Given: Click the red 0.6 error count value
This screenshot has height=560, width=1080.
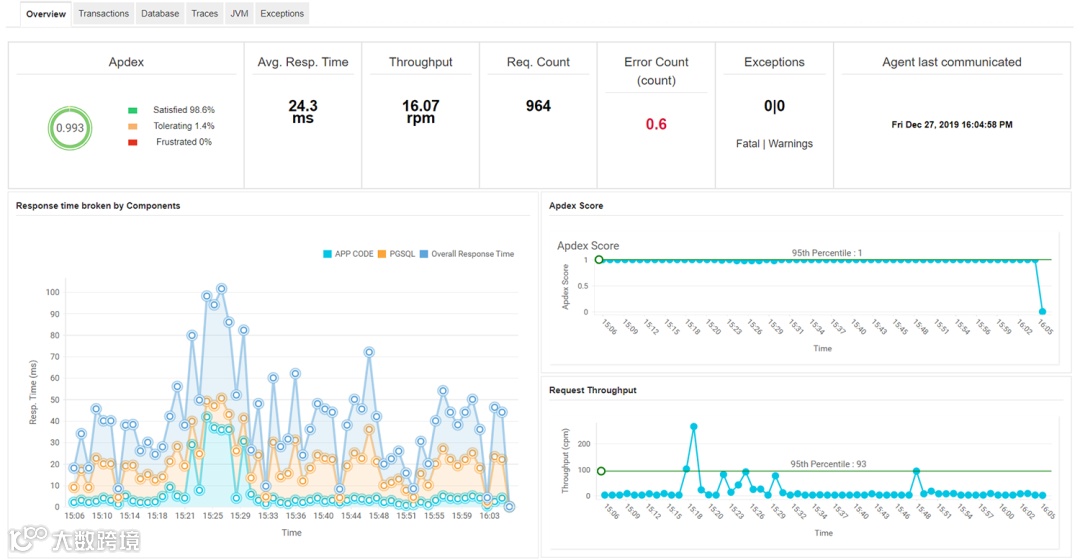Looking at the screenshot, I should point(656,125).
